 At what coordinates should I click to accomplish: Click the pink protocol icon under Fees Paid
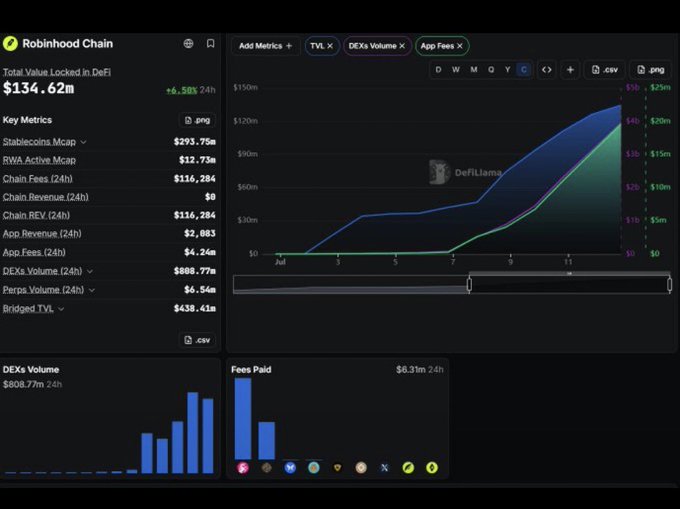pyautogui.click(x=243, y=468)
